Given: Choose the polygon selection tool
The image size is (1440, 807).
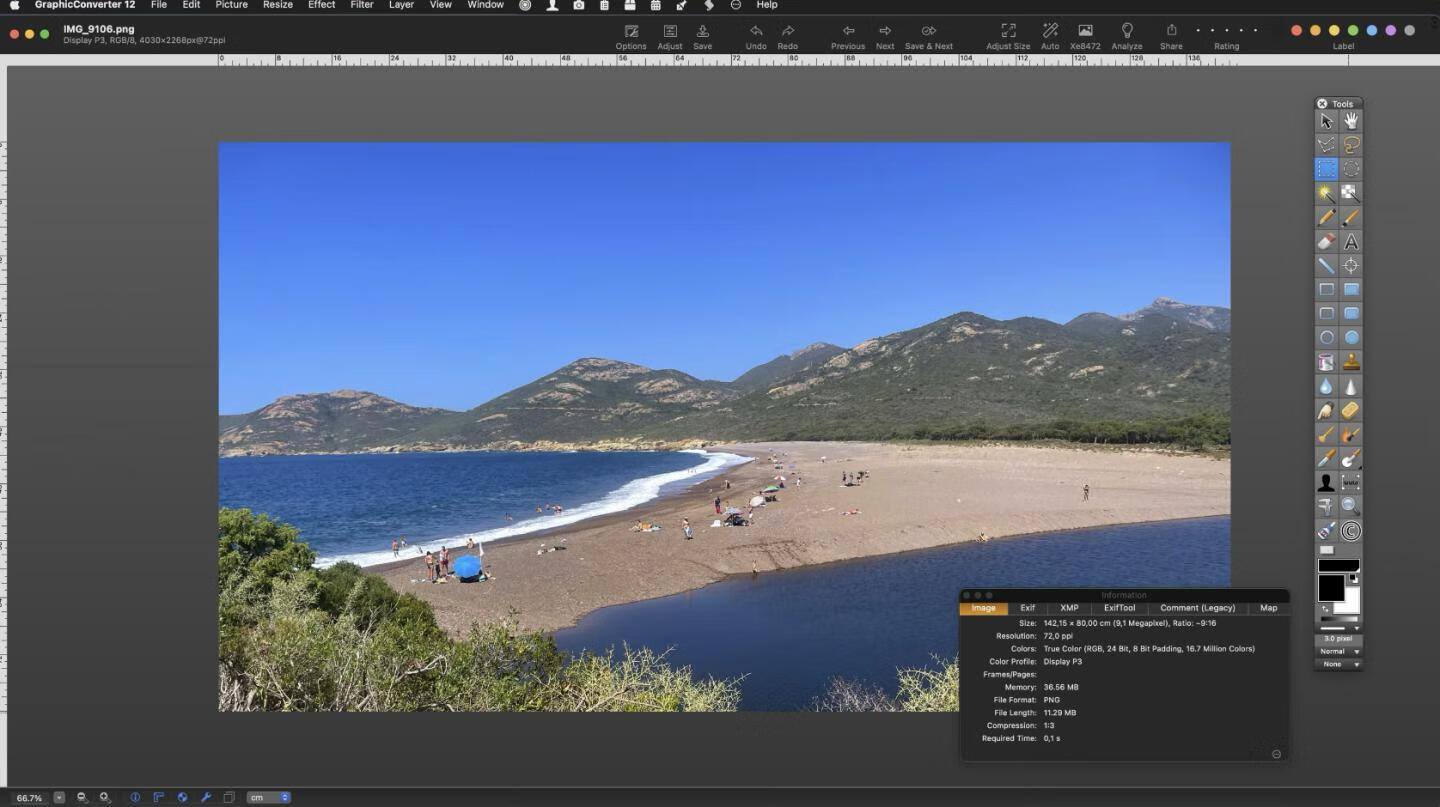Looking at the screenshot, I should point(1326,145).
